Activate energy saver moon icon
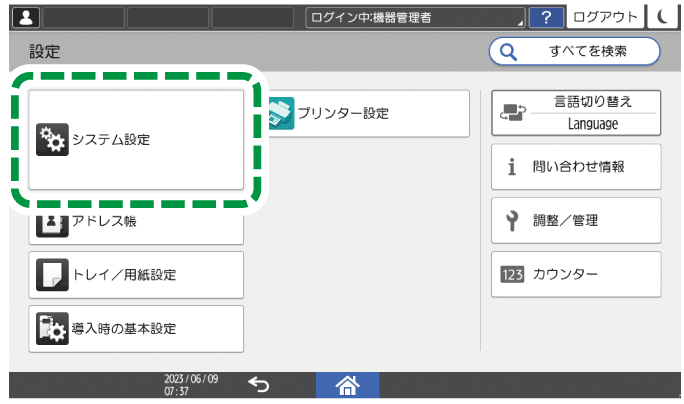The height and width of the screenshot is (404, 684). point(662,17)
